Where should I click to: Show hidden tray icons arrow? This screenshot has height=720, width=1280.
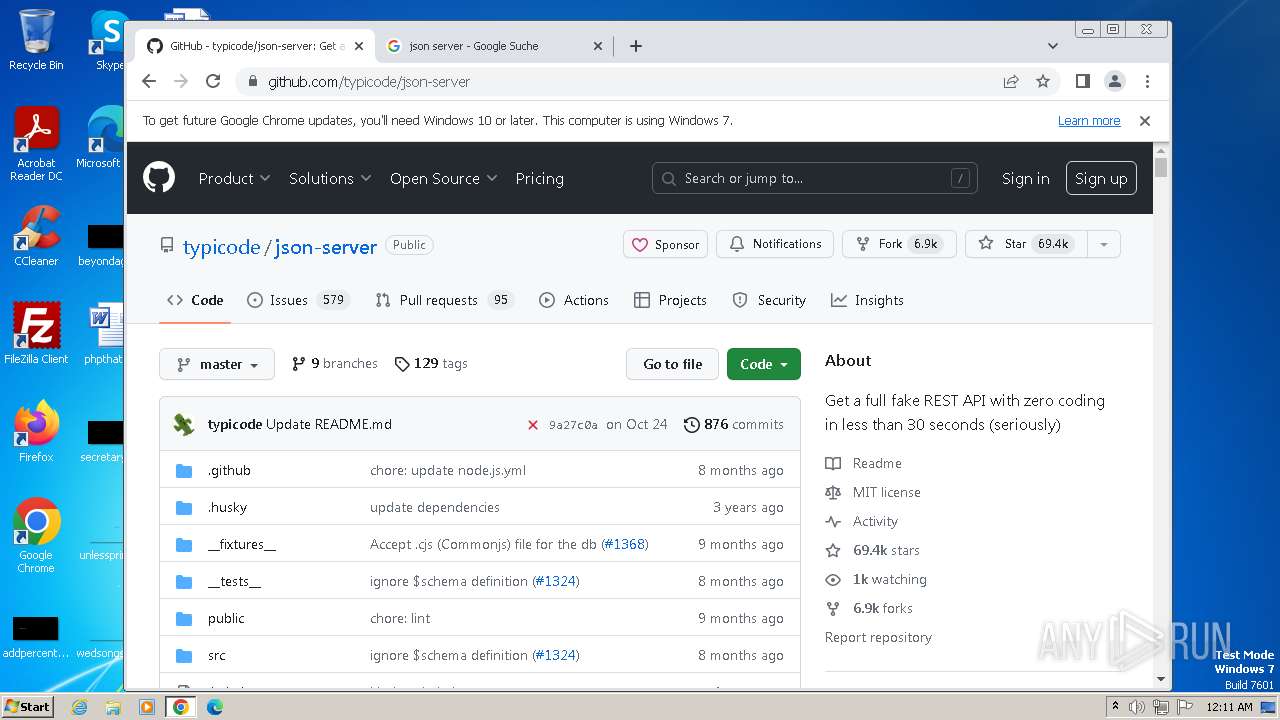coord(1115,707)
